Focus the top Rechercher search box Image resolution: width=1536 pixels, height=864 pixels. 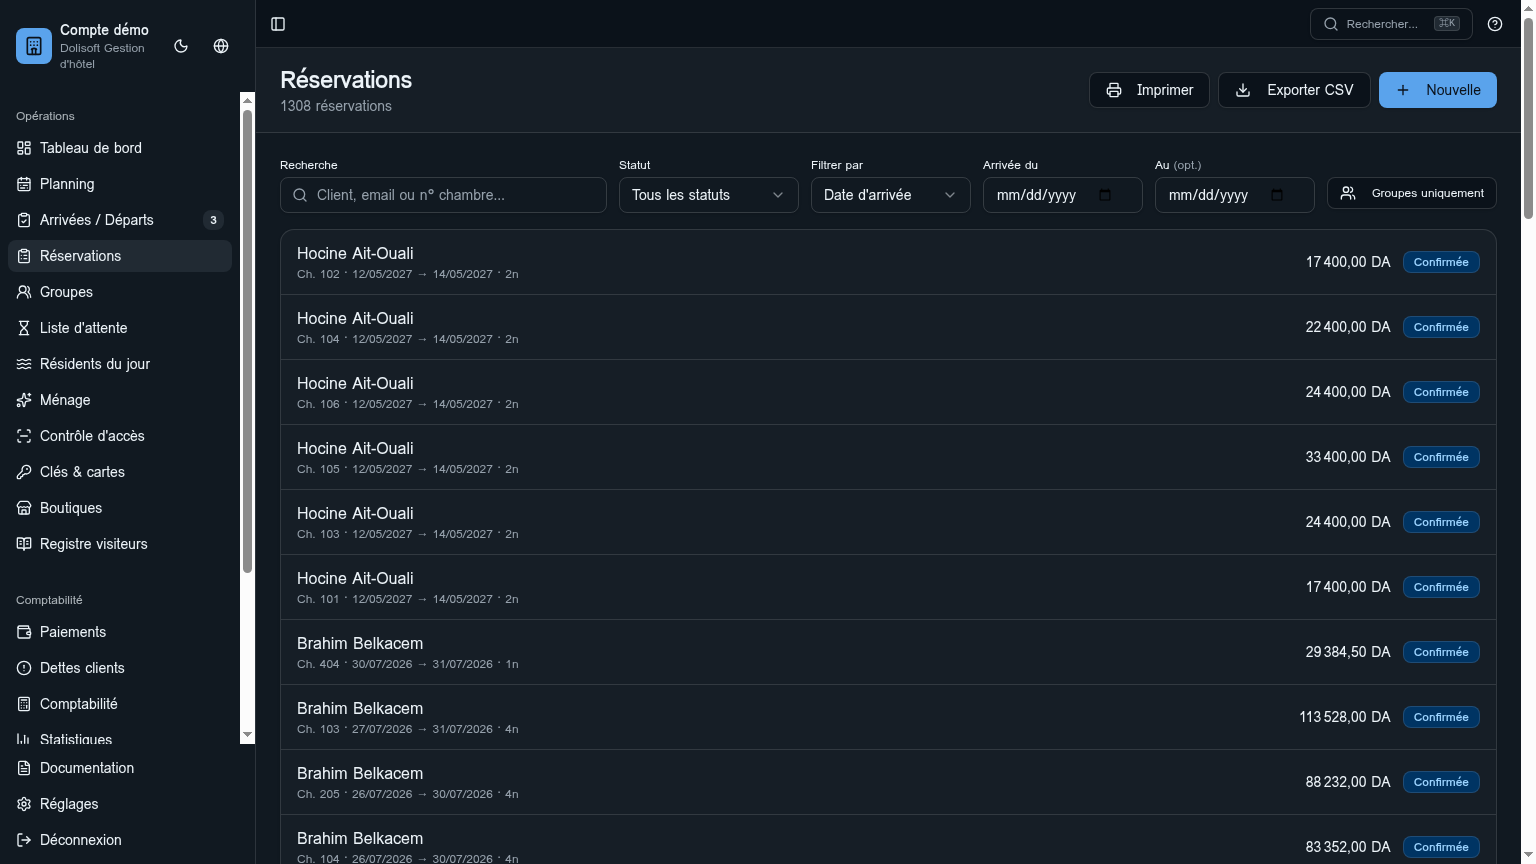(1391, 24)
